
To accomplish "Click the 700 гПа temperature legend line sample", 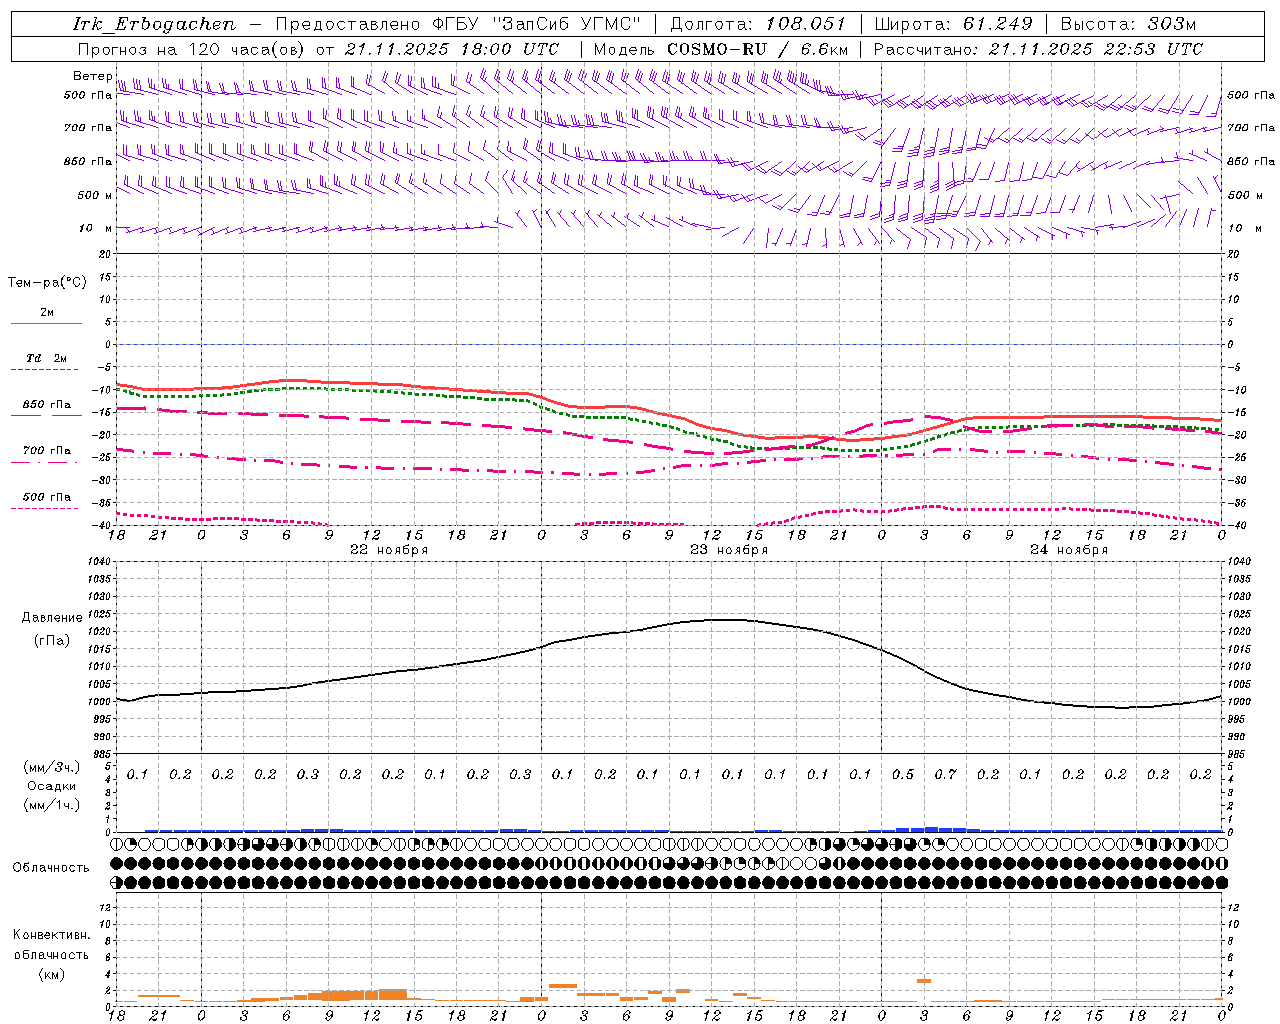I will 45,462.
